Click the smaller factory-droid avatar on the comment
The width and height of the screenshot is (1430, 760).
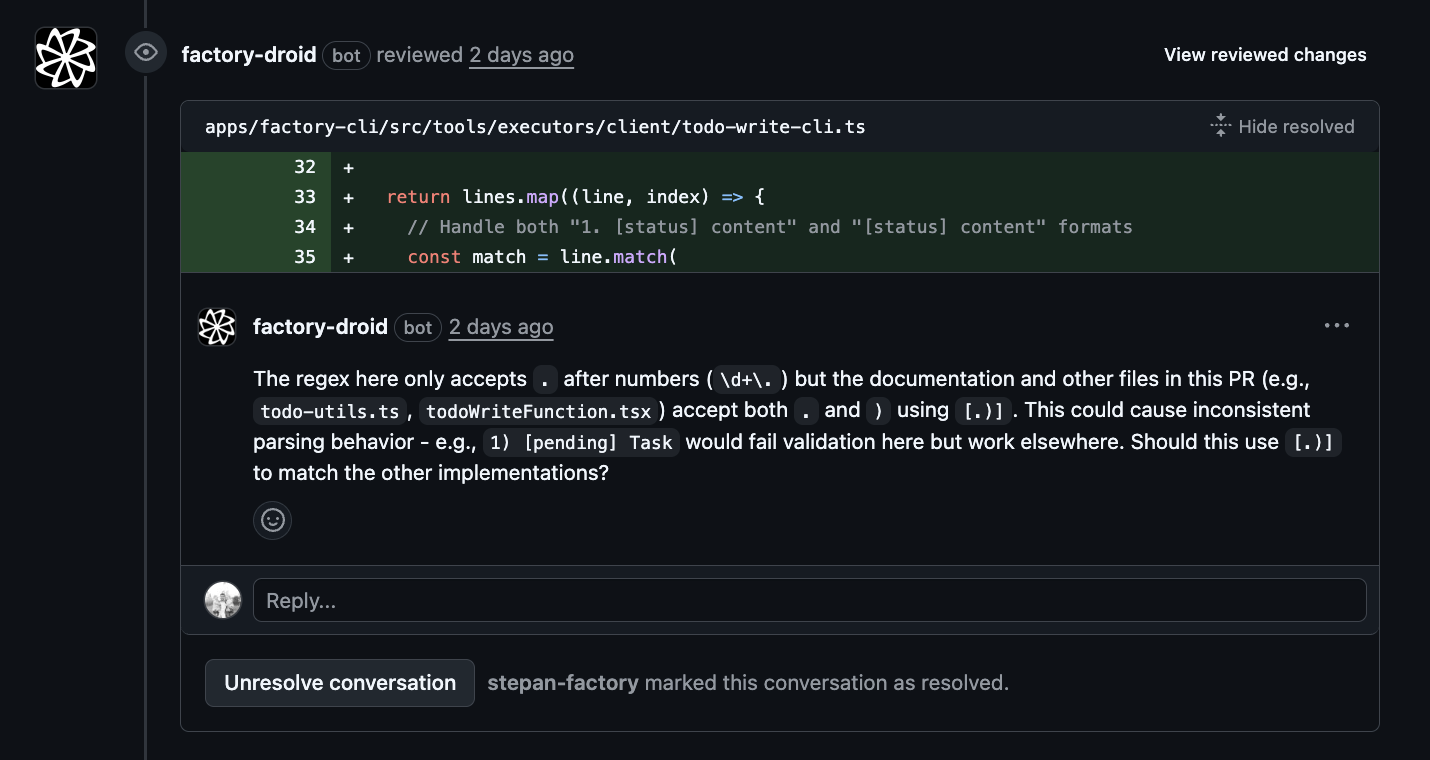coord(216,326)
